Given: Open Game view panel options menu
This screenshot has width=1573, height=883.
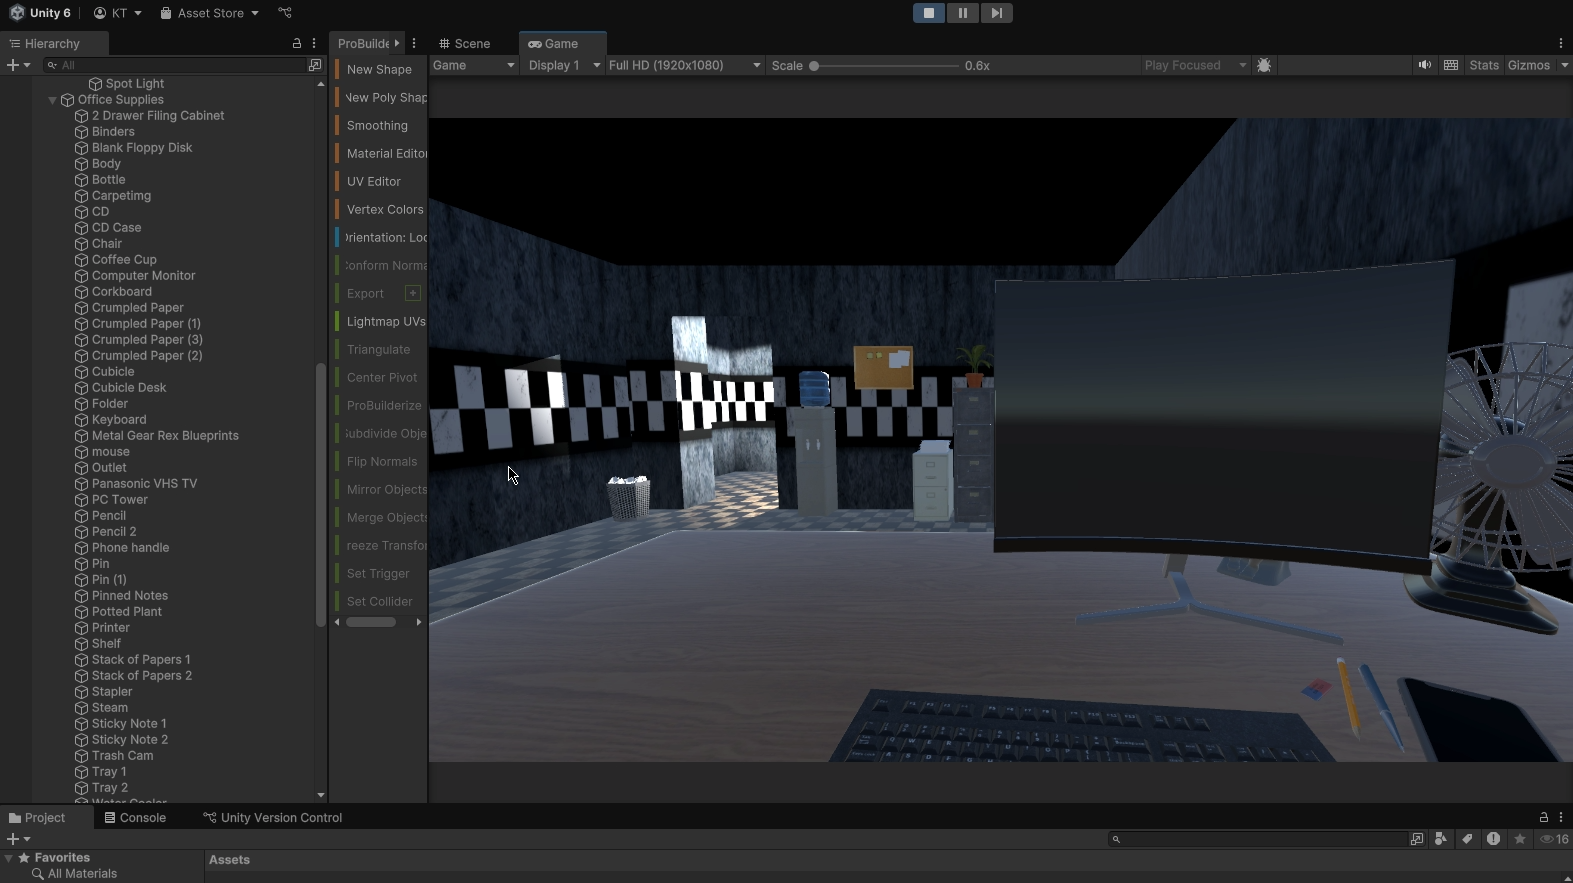Looking at the screenshot, I should click(1561, 43).
